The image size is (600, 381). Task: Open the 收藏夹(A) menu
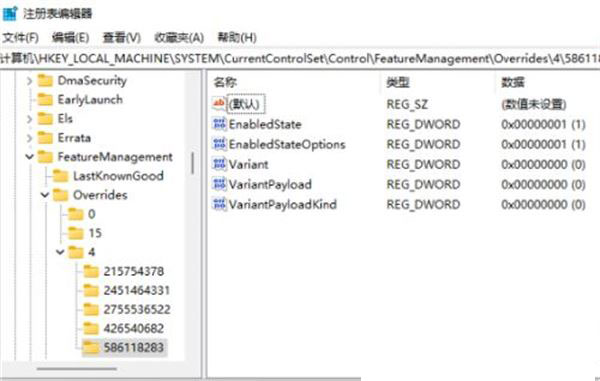tap(179, 37)
